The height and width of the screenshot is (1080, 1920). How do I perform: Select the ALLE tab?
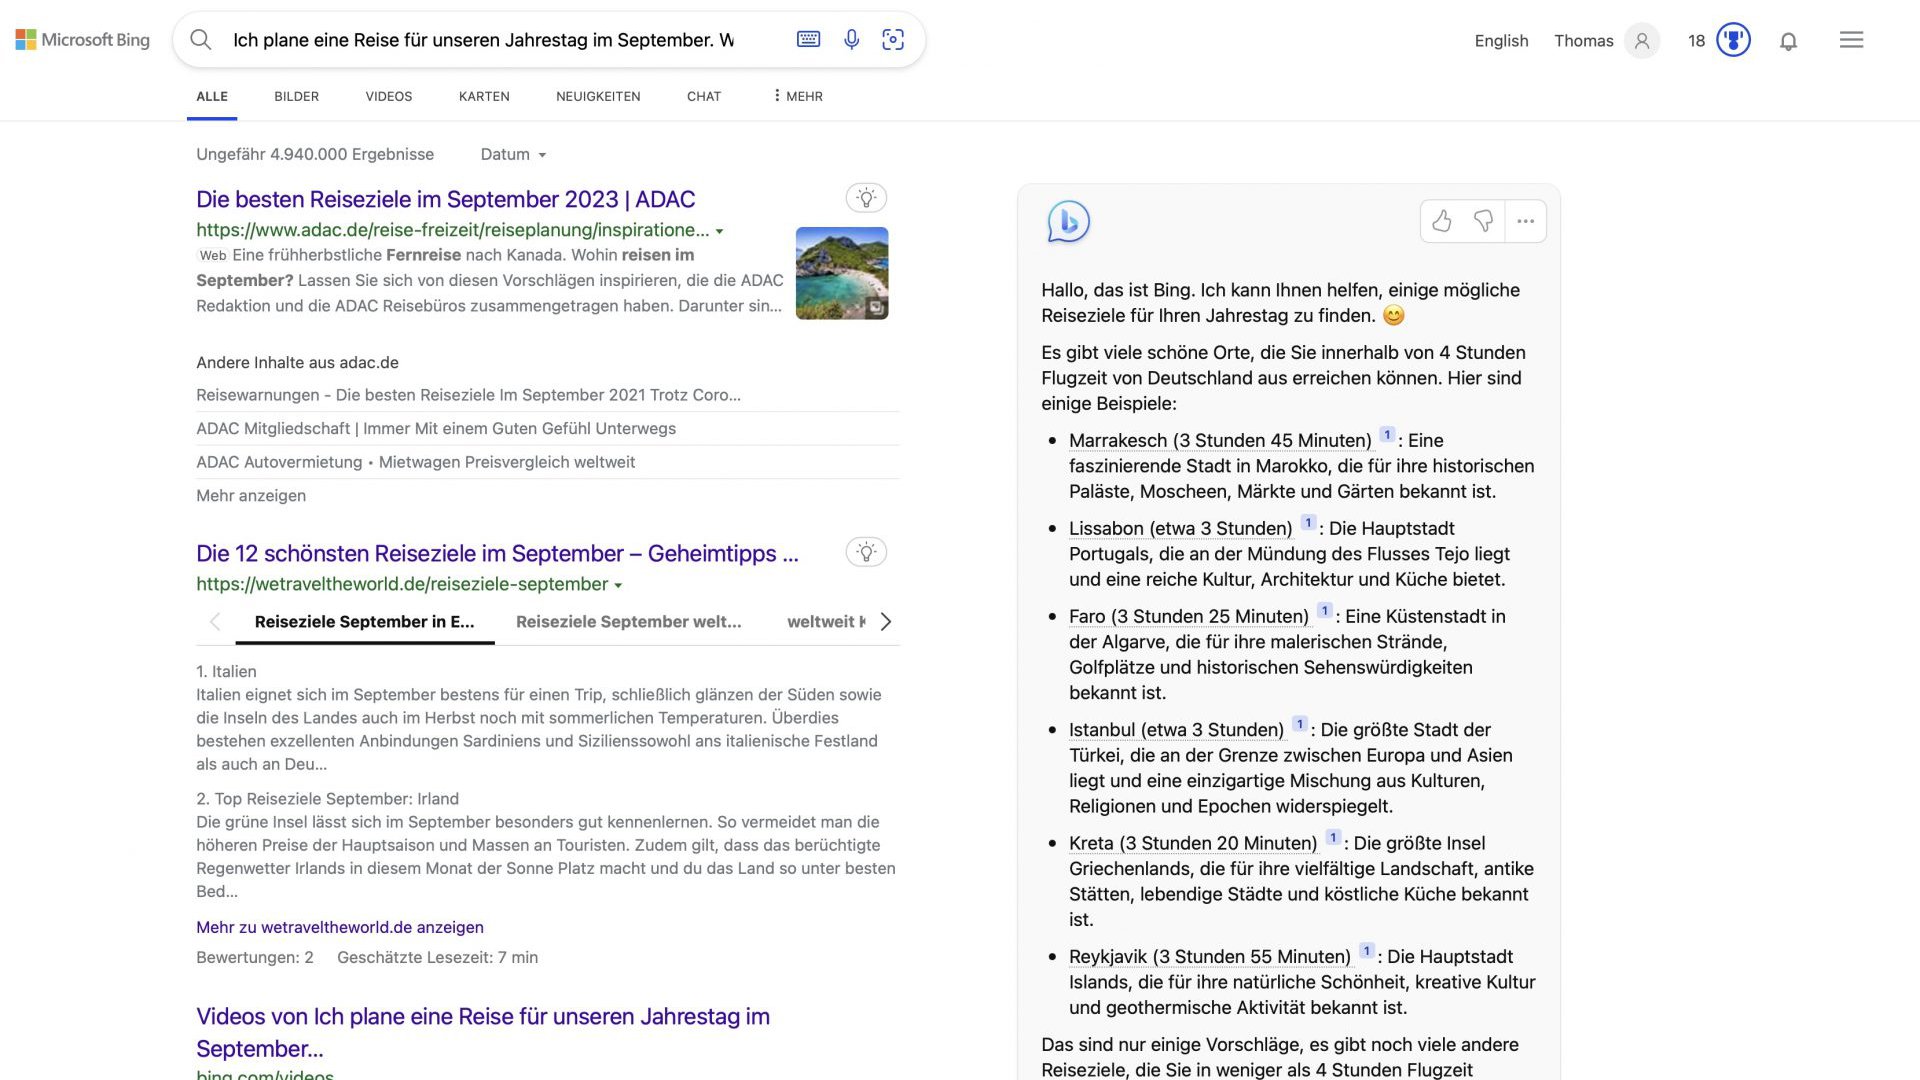[212, 96]
